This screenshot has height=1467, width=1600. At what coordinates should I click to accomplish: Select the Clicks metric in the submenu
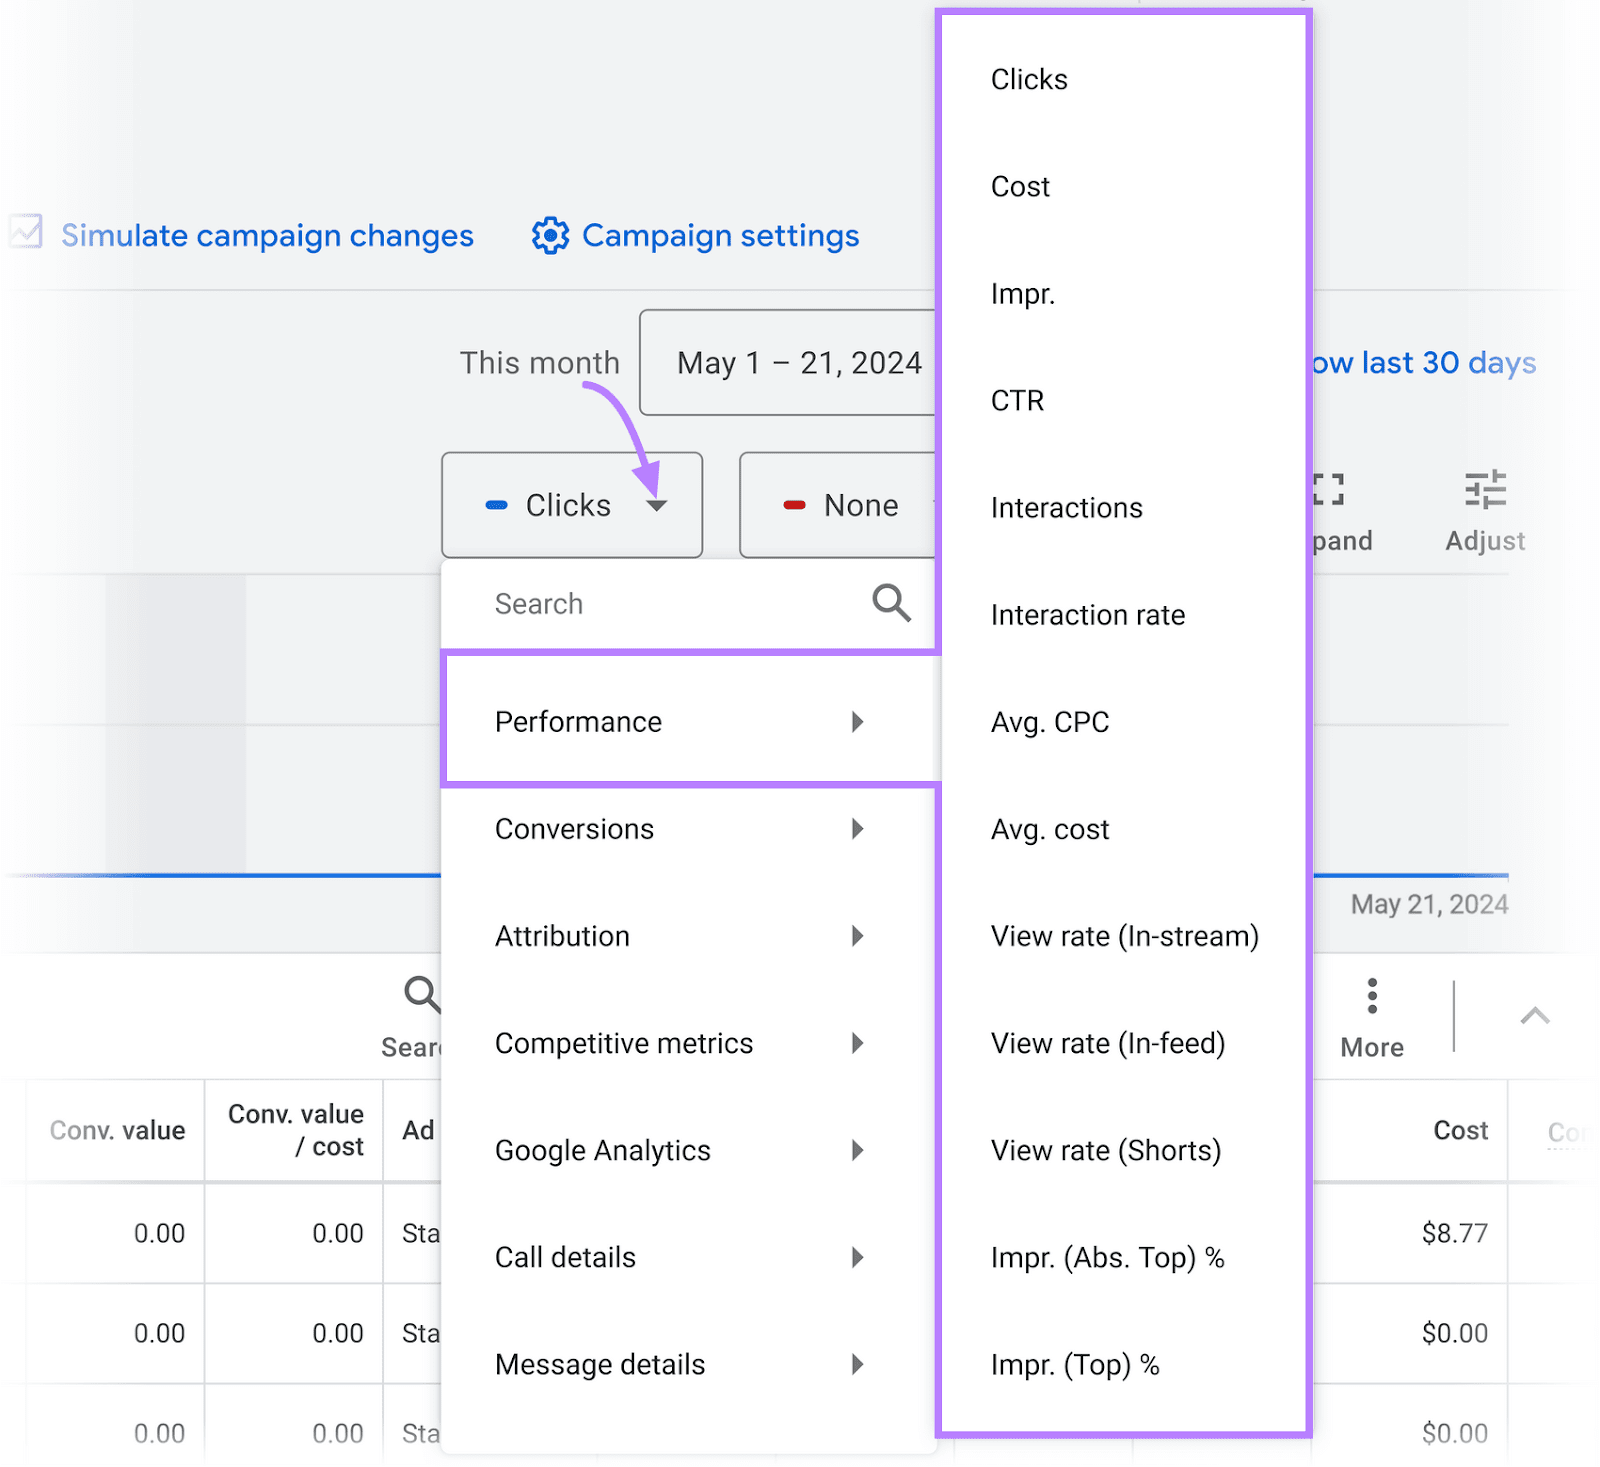click(1028, 79)
